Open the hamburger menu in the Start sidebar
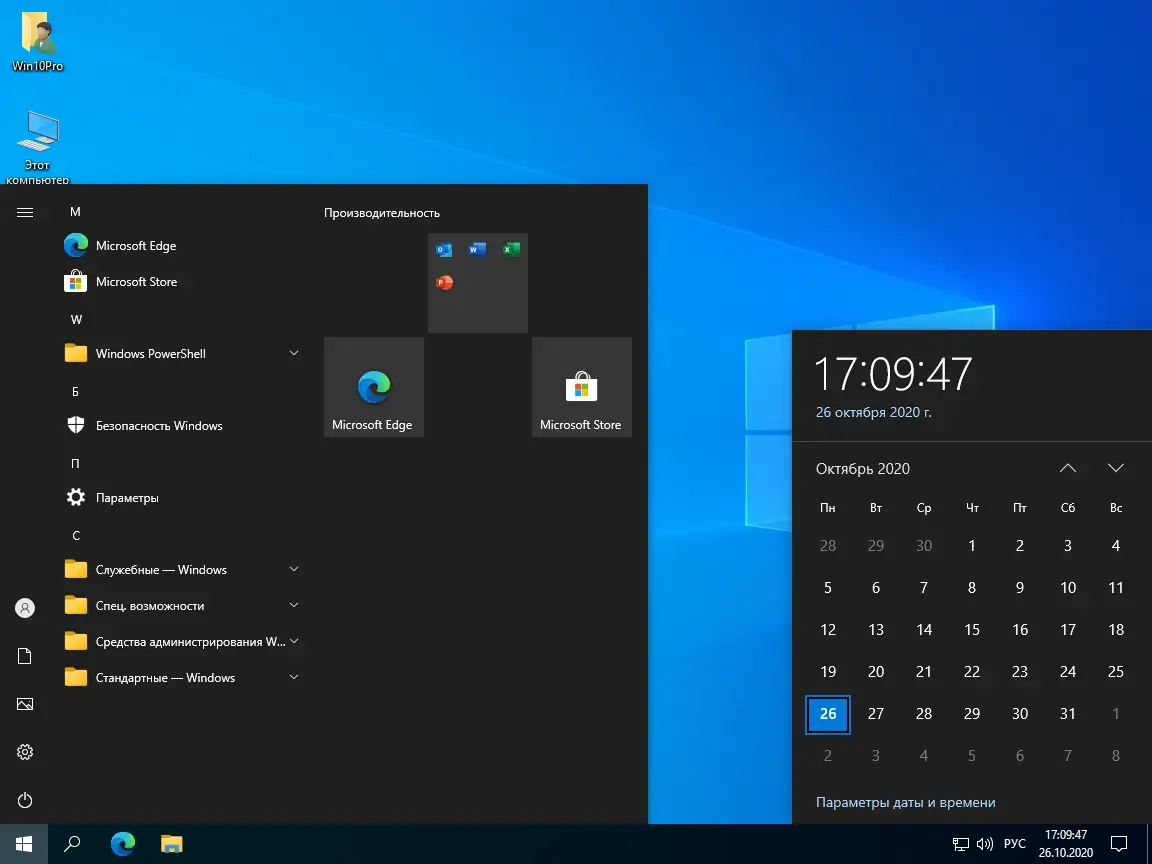 24,211
